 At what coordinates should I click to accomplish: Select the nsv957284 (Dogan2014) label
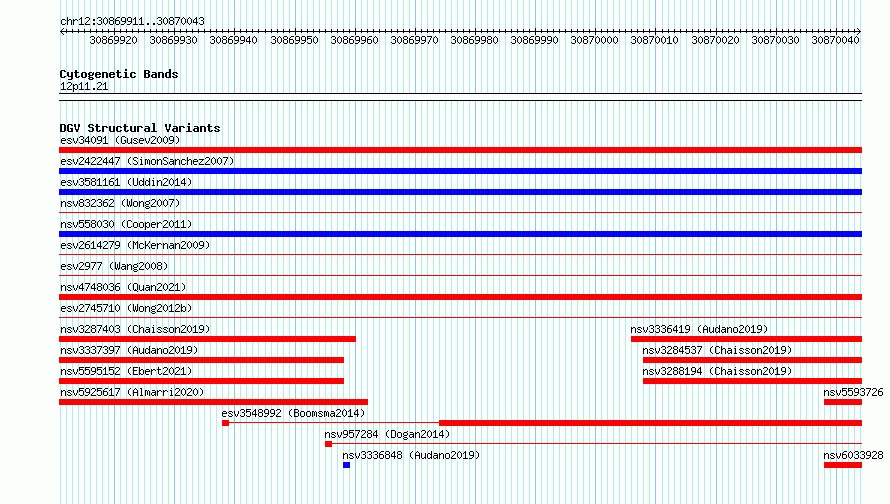tap(387, 434)
